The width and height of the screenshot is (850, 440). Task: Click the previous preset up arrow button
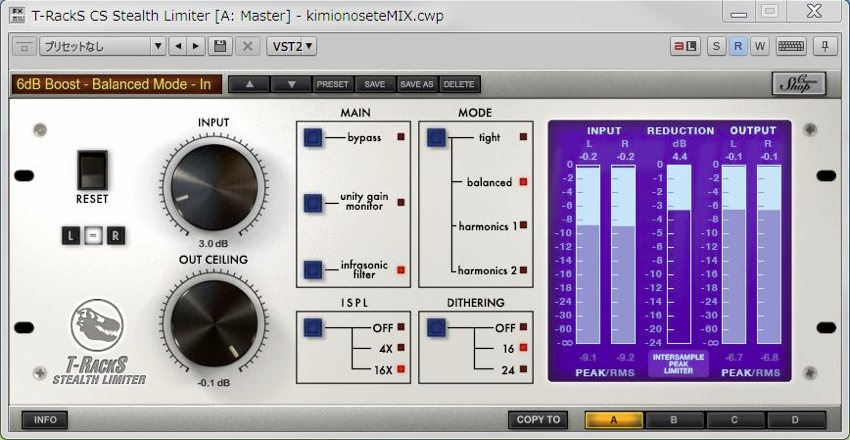249,84
